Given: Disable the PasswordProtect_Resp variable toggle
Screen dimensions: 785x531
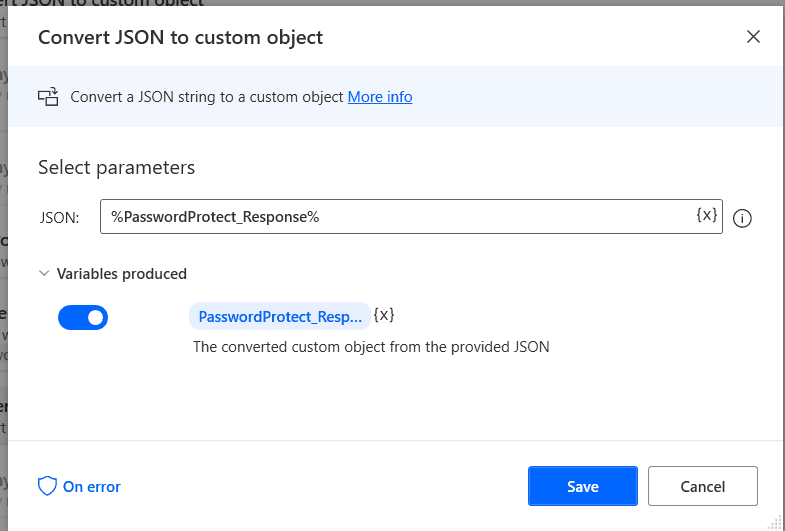Looking at the screenshot, I should (x=83, y=318).
